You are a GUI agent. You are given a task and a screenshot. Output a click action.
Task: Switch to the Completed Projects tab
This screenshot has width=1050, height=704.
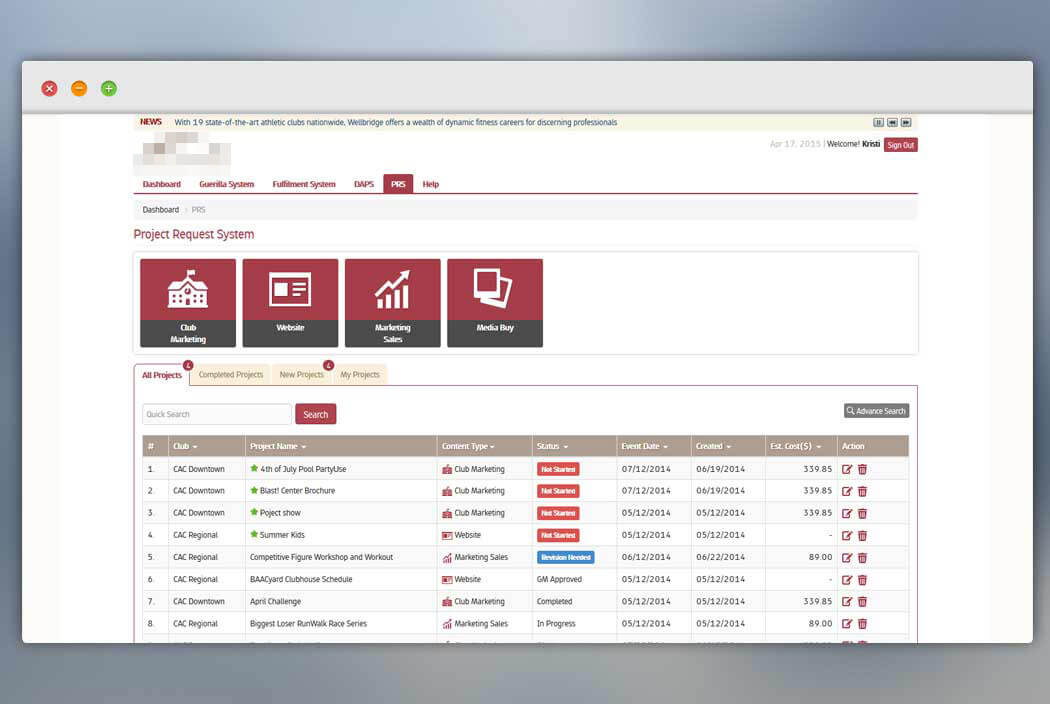point(231,375)
